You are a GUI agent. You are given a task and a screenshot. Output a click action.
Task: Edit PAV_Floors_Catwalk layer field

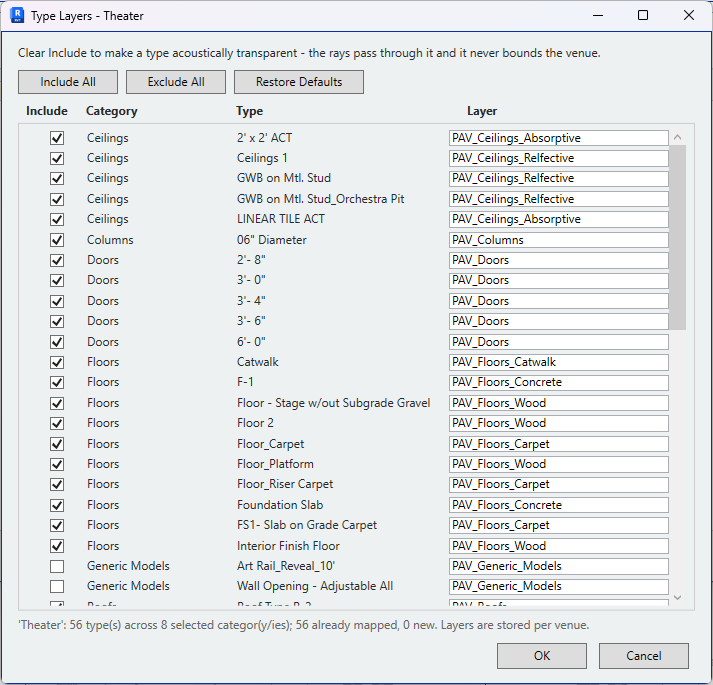coord(558,362)
